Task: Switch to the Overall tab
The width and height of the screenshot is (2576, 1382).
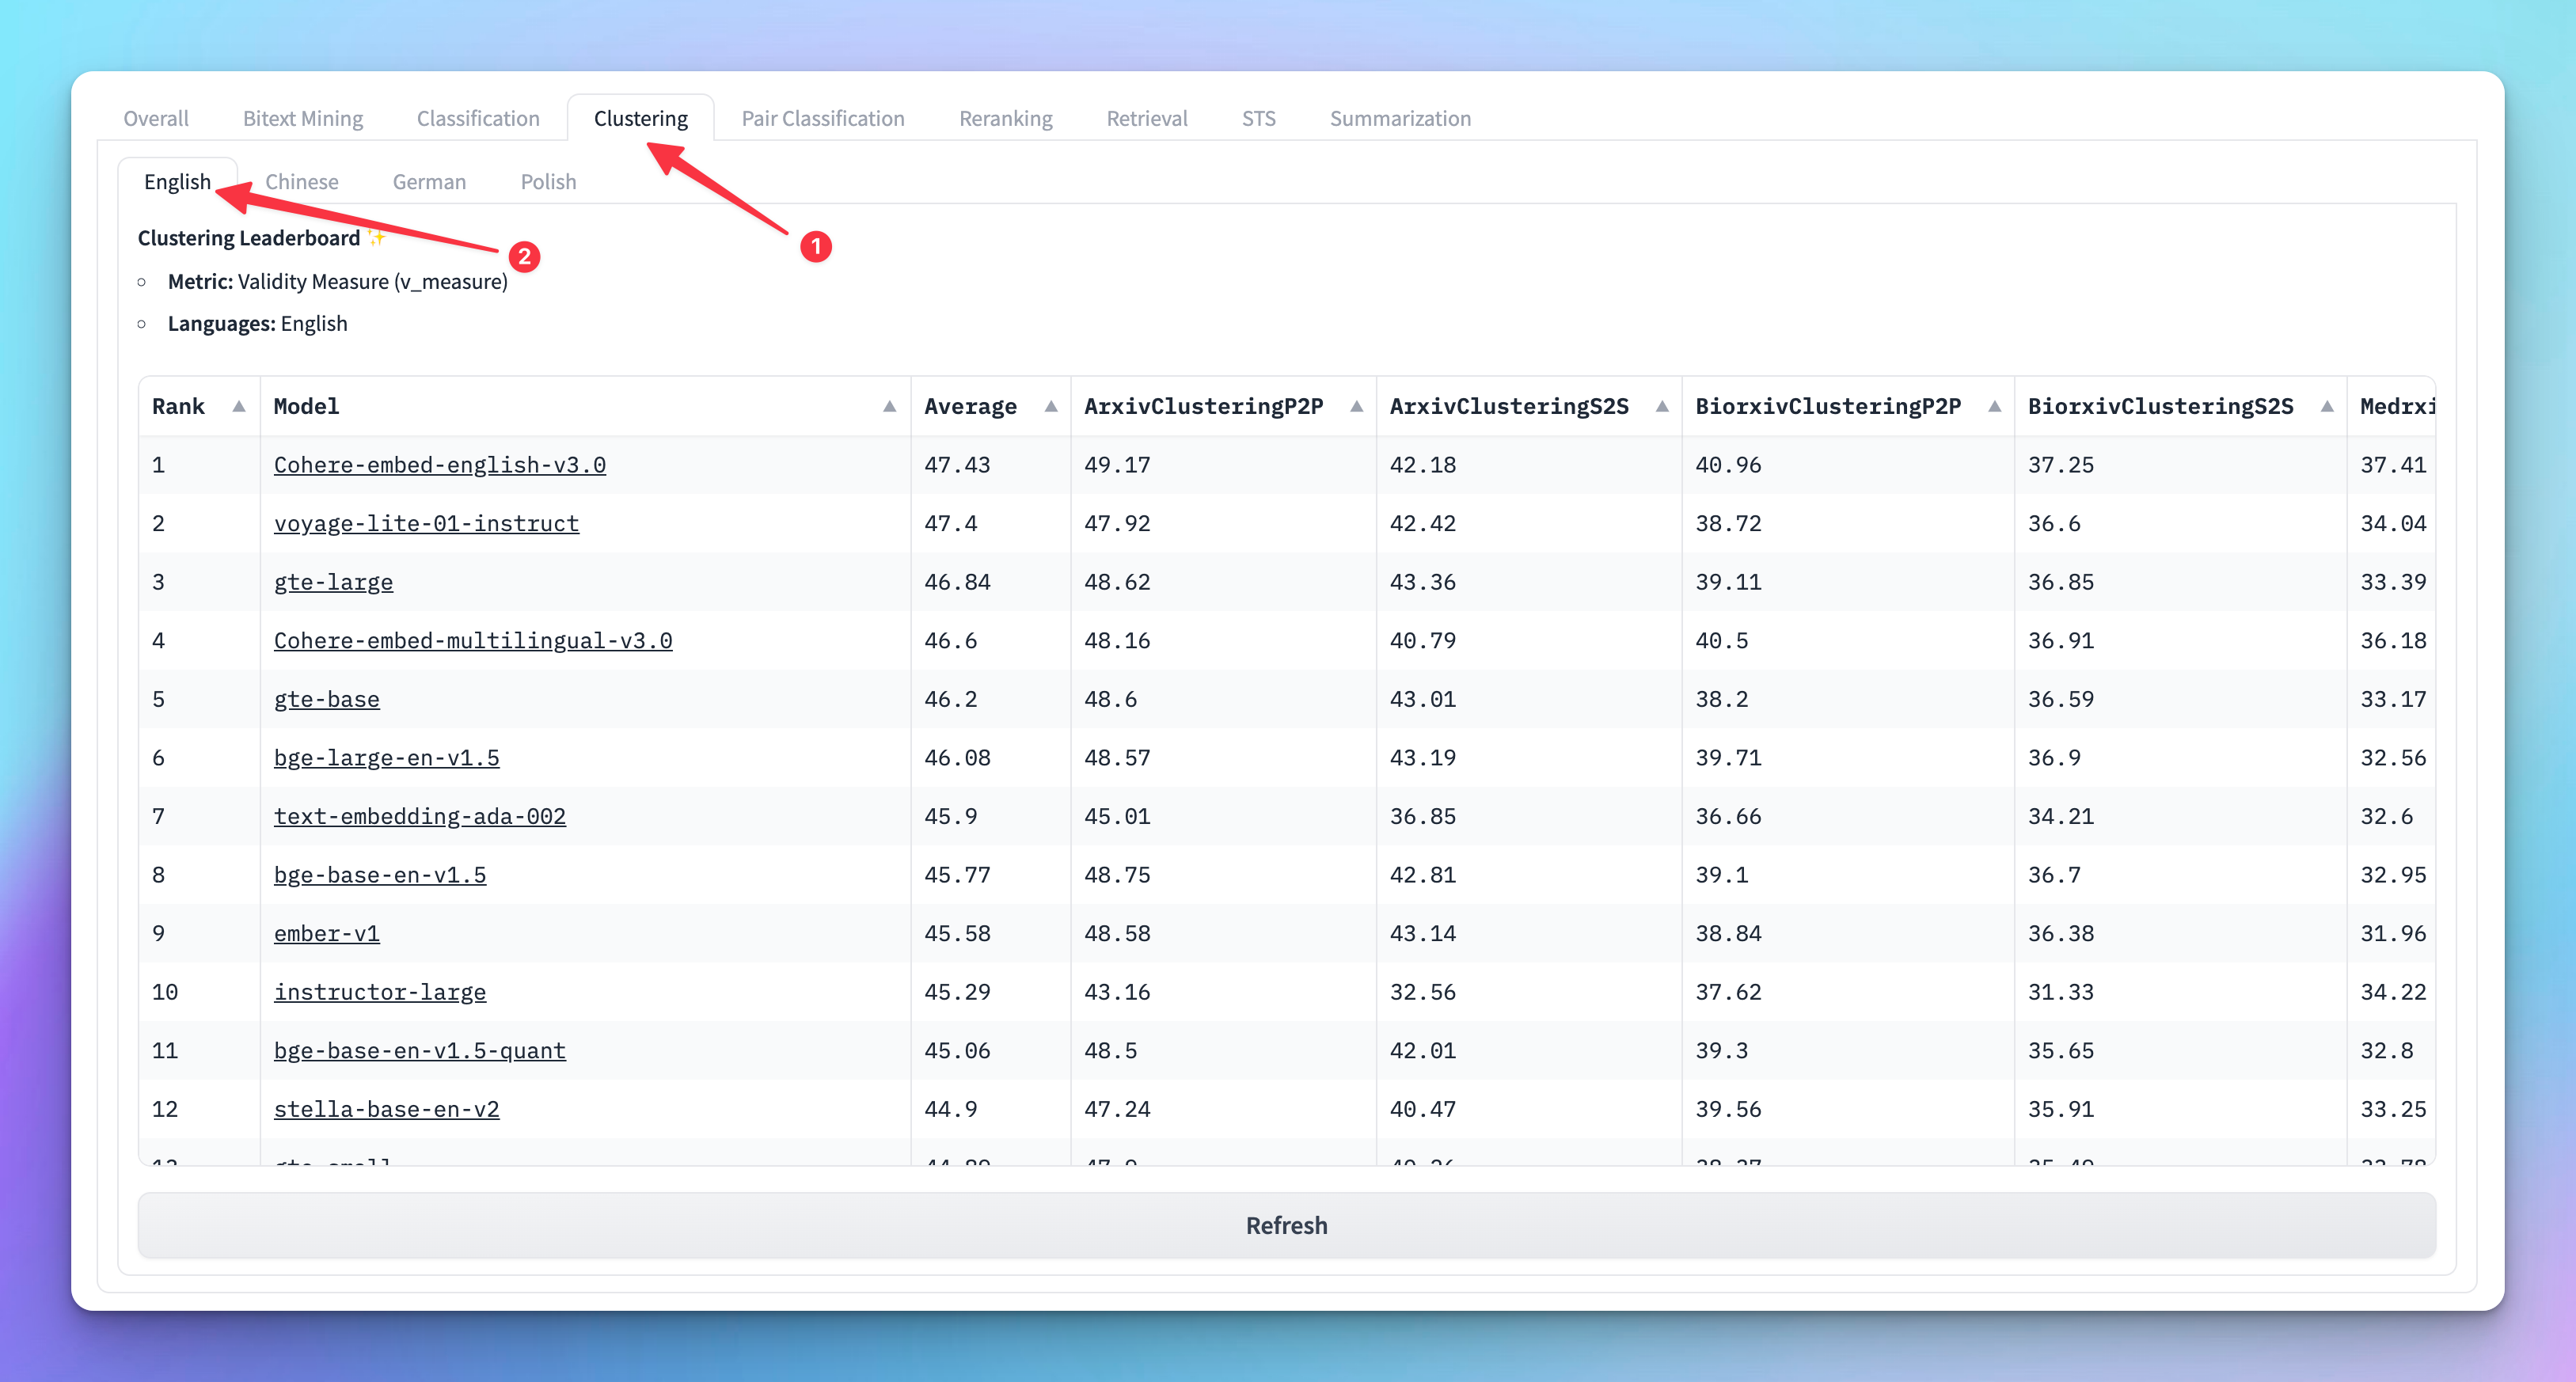Action: coord(156,118)
